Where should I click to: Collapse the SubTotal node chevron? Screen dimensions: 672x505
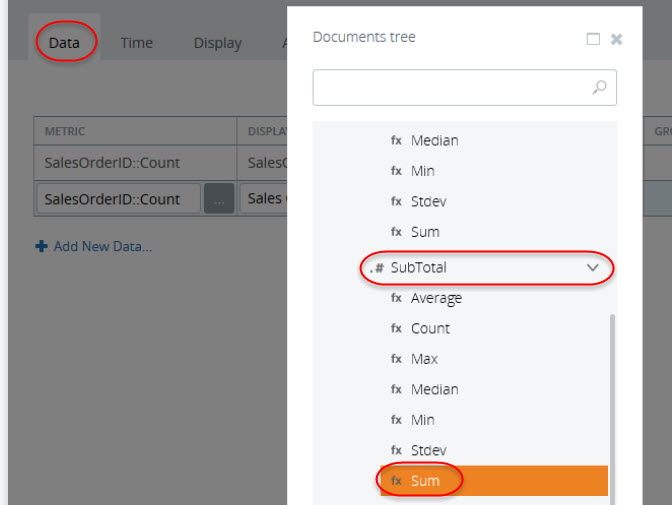[x=593, y=268]
